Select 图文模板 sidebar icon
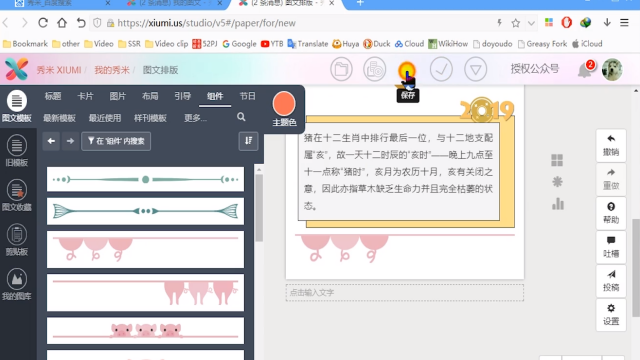 click(x=17, y=106)
